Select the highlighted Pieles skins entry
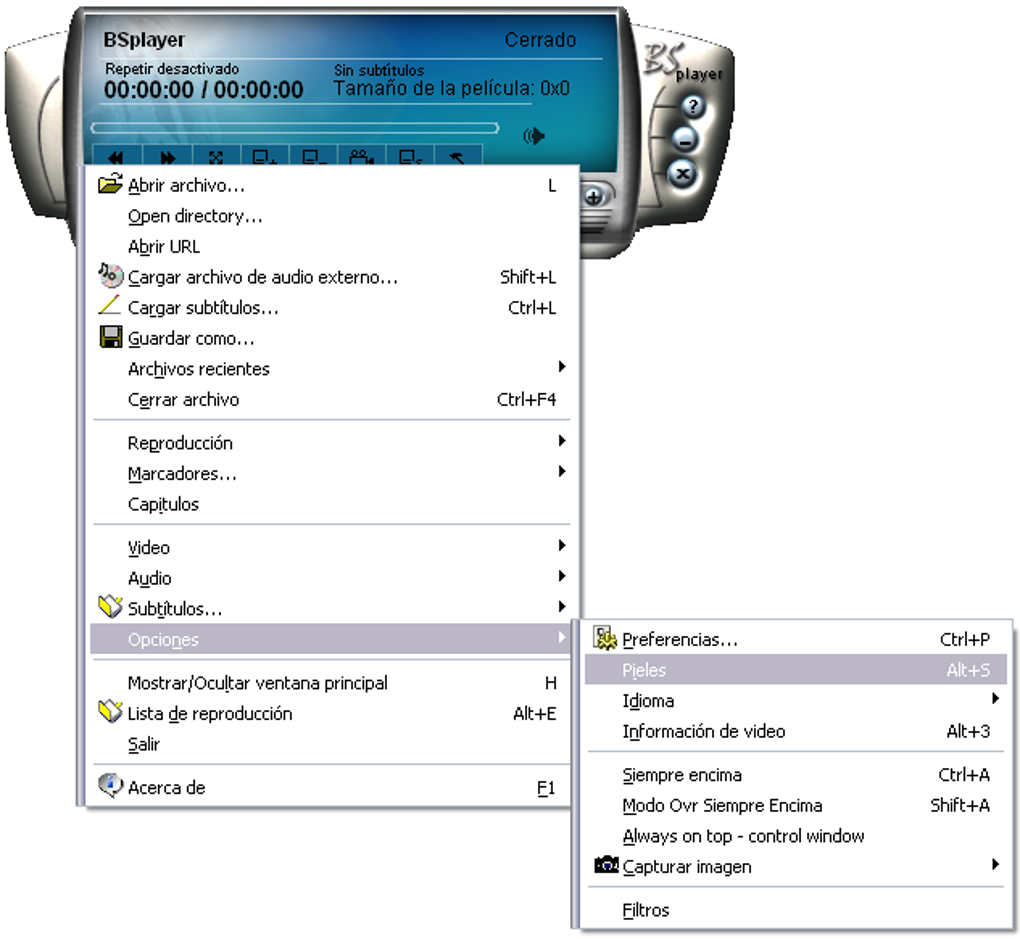Viewport: 1020px width, 939px height. pyautogui.click(x=796, y=670)
